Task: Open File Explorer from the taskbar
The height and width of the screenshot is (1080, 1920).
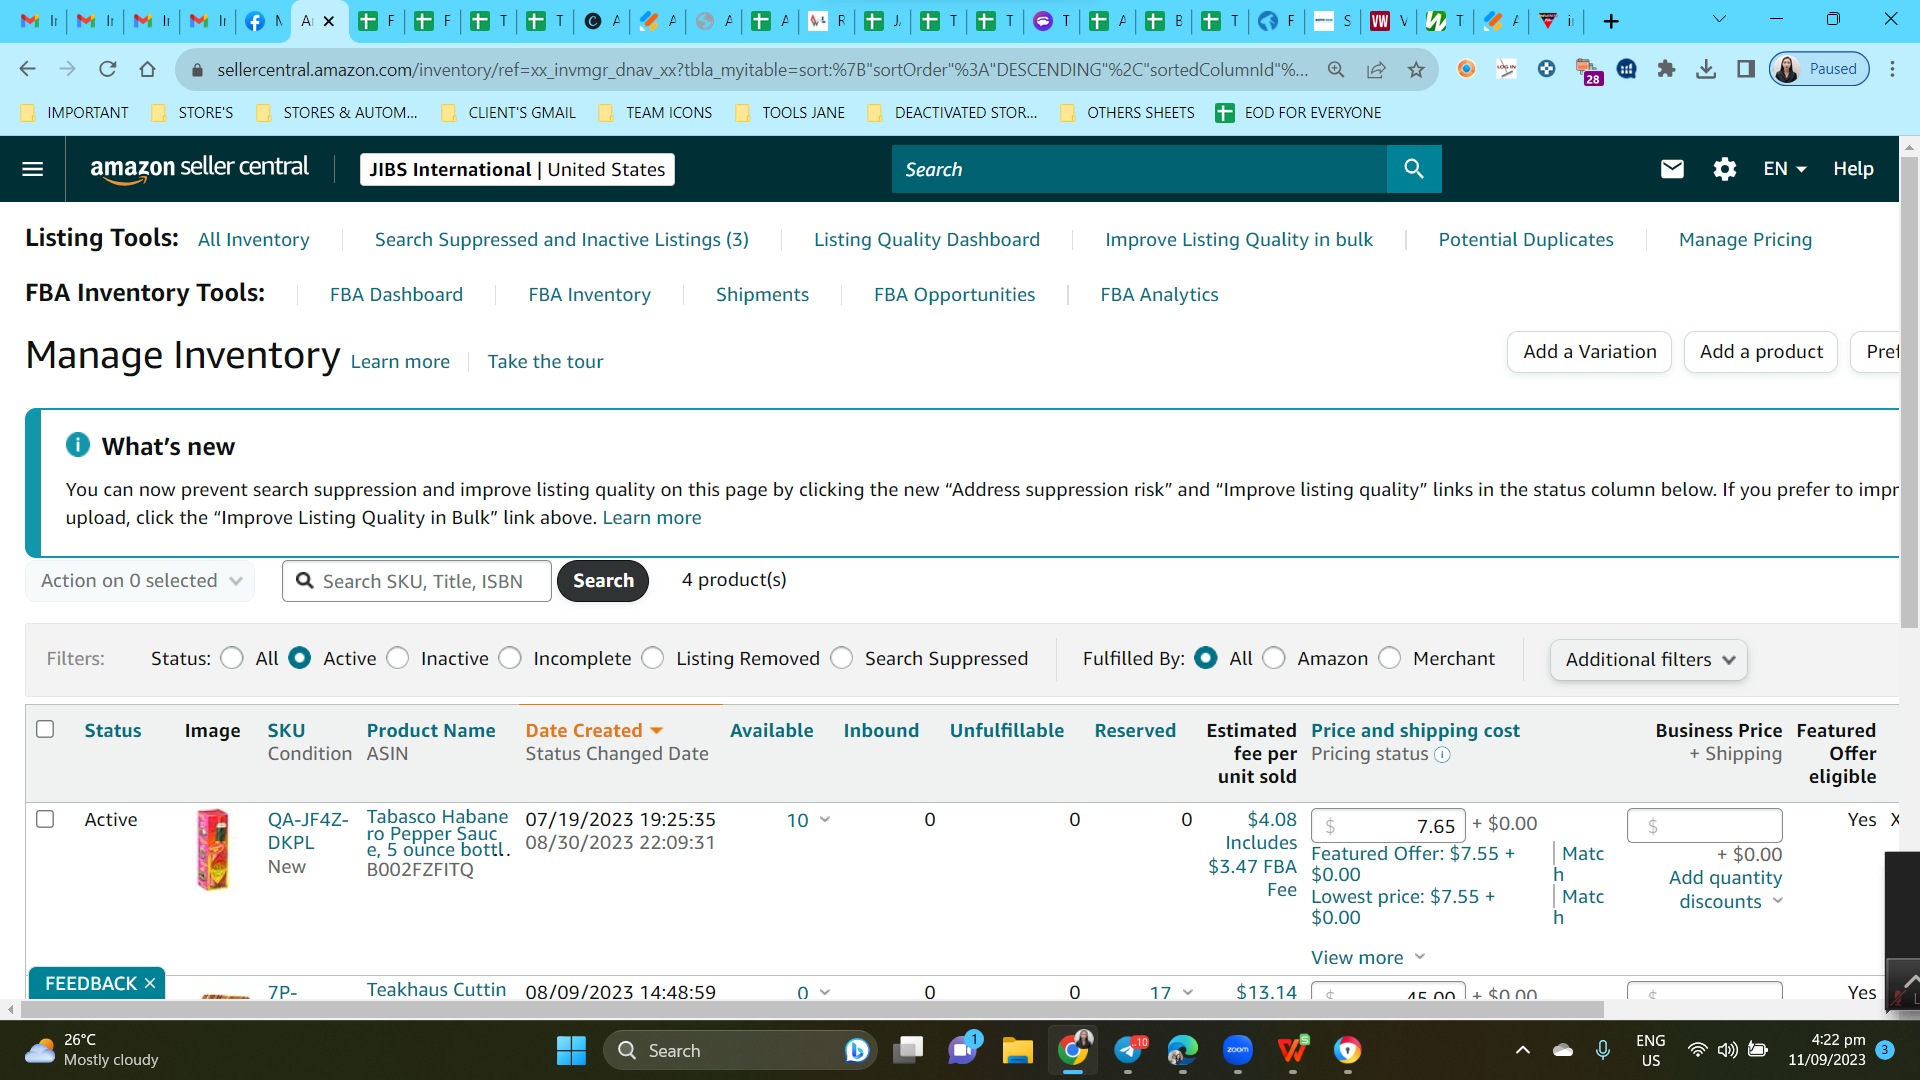Action: click(1017, 1050)
